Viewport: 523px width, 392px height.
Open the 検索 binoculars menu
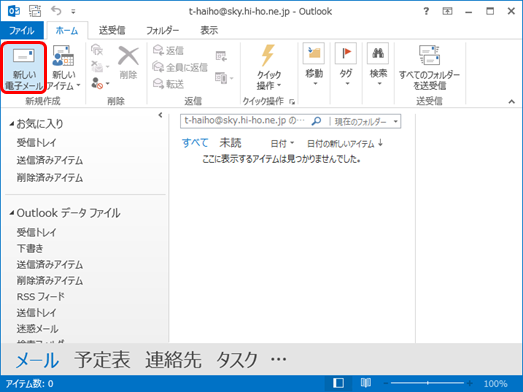coord(378,65)
